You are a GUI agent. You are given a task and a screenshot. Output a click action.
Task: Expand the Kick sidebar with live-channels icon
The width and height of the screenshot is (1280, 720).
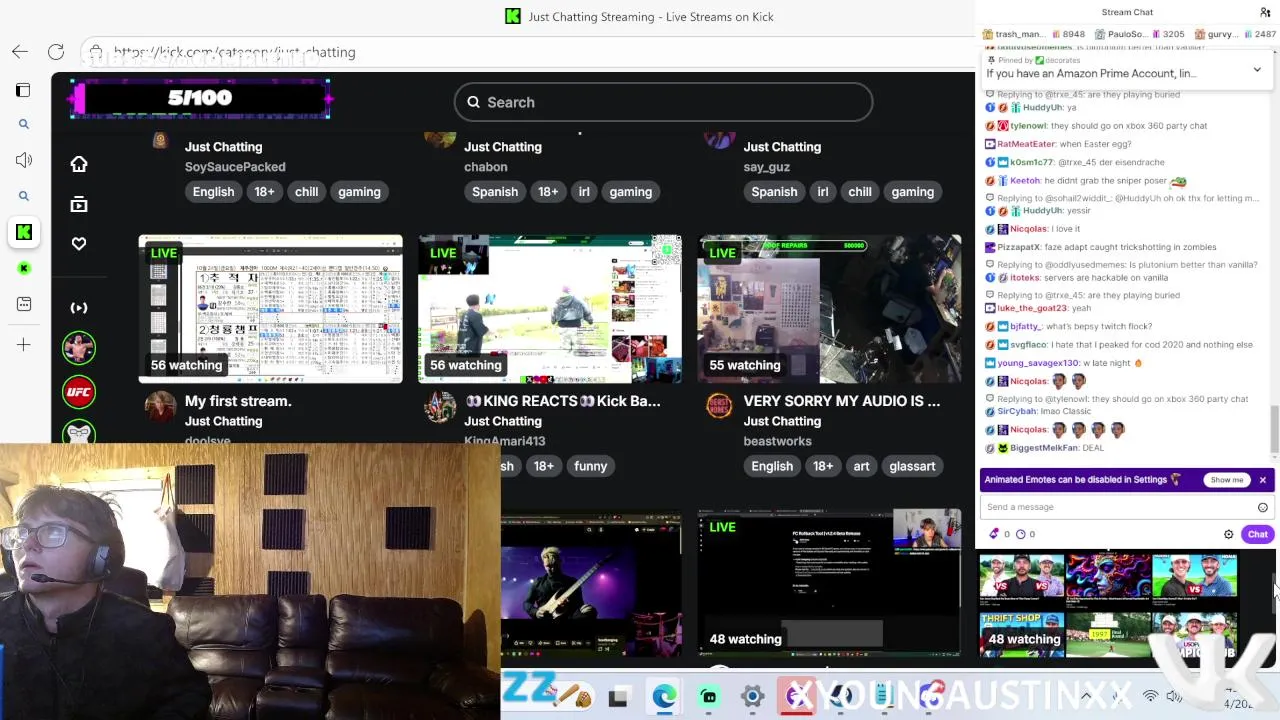[x=79, y=308]
